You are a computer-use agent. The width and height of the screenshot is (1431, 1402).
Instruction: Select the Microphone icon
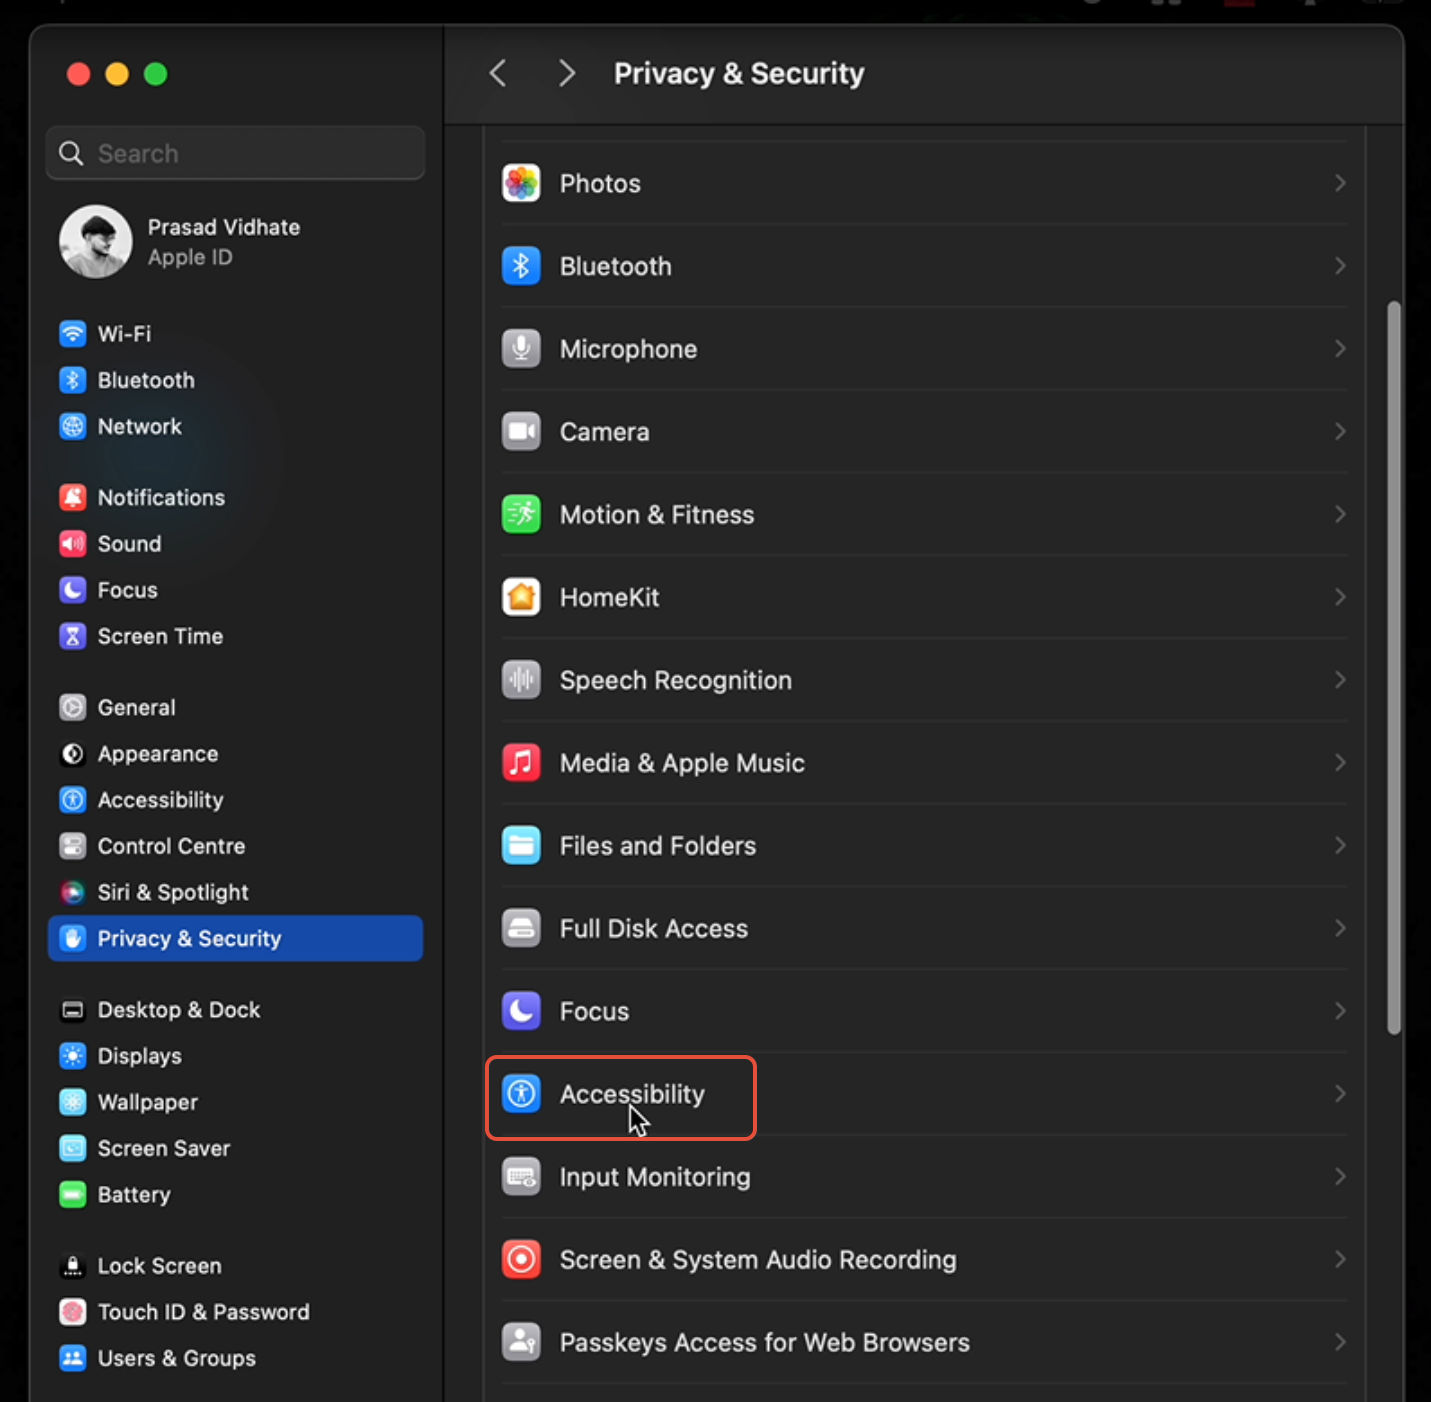(x=521, y=349)
